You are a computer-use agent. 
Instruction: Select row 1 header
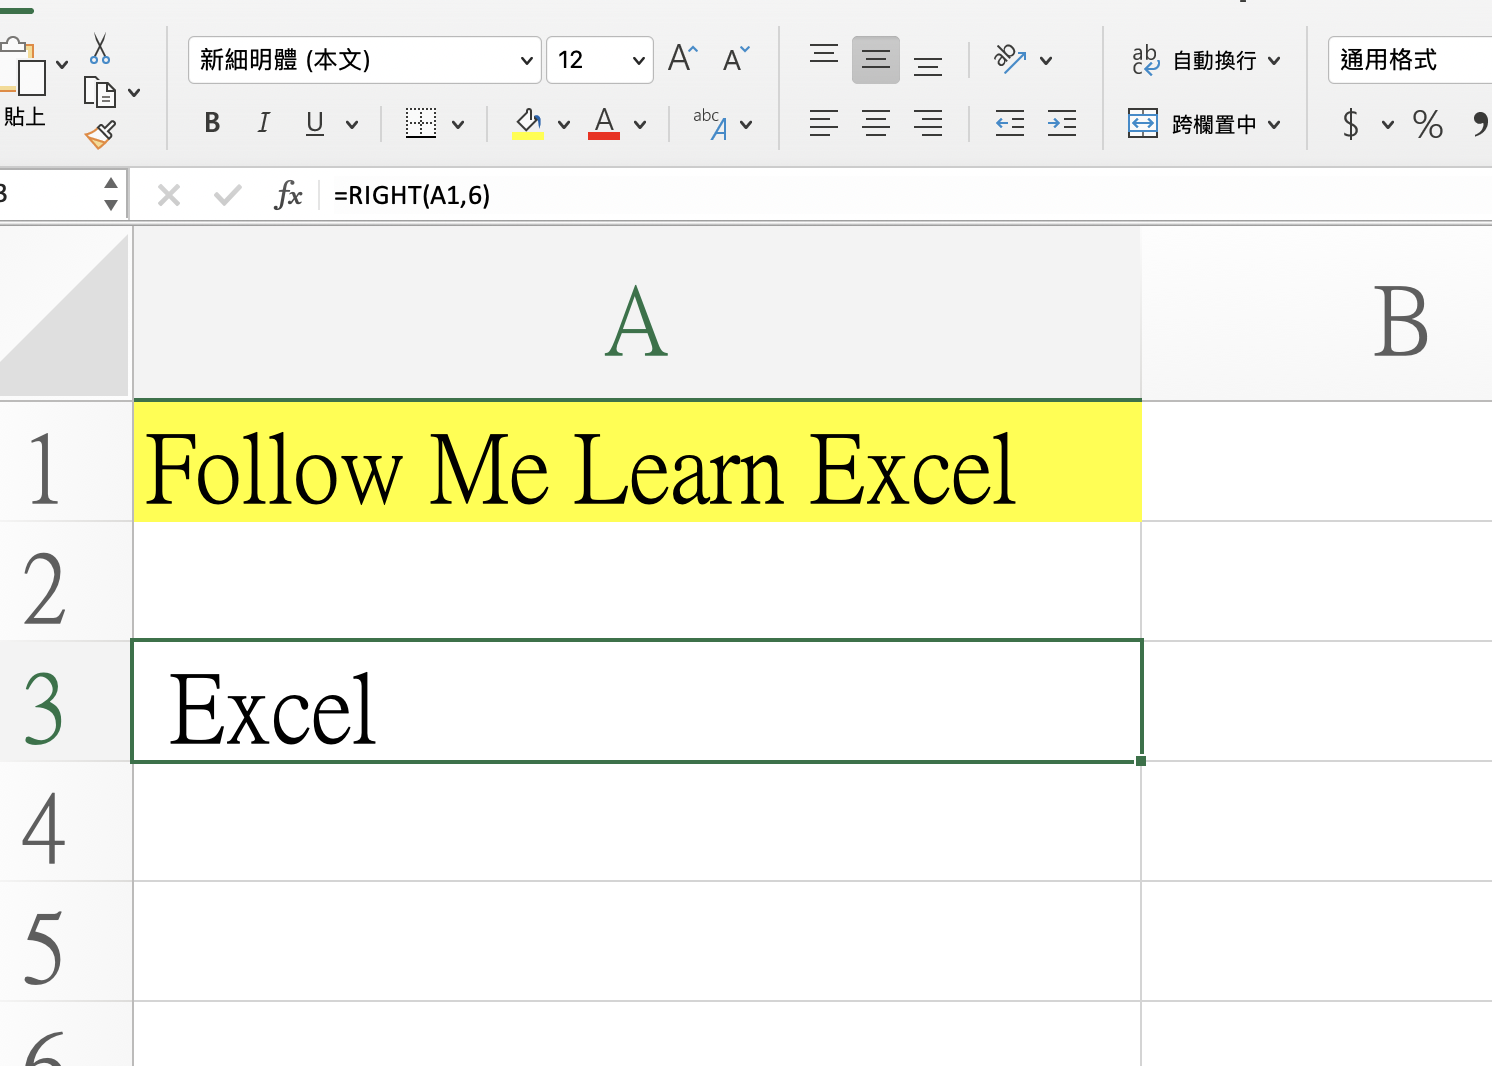coord(66,462)
